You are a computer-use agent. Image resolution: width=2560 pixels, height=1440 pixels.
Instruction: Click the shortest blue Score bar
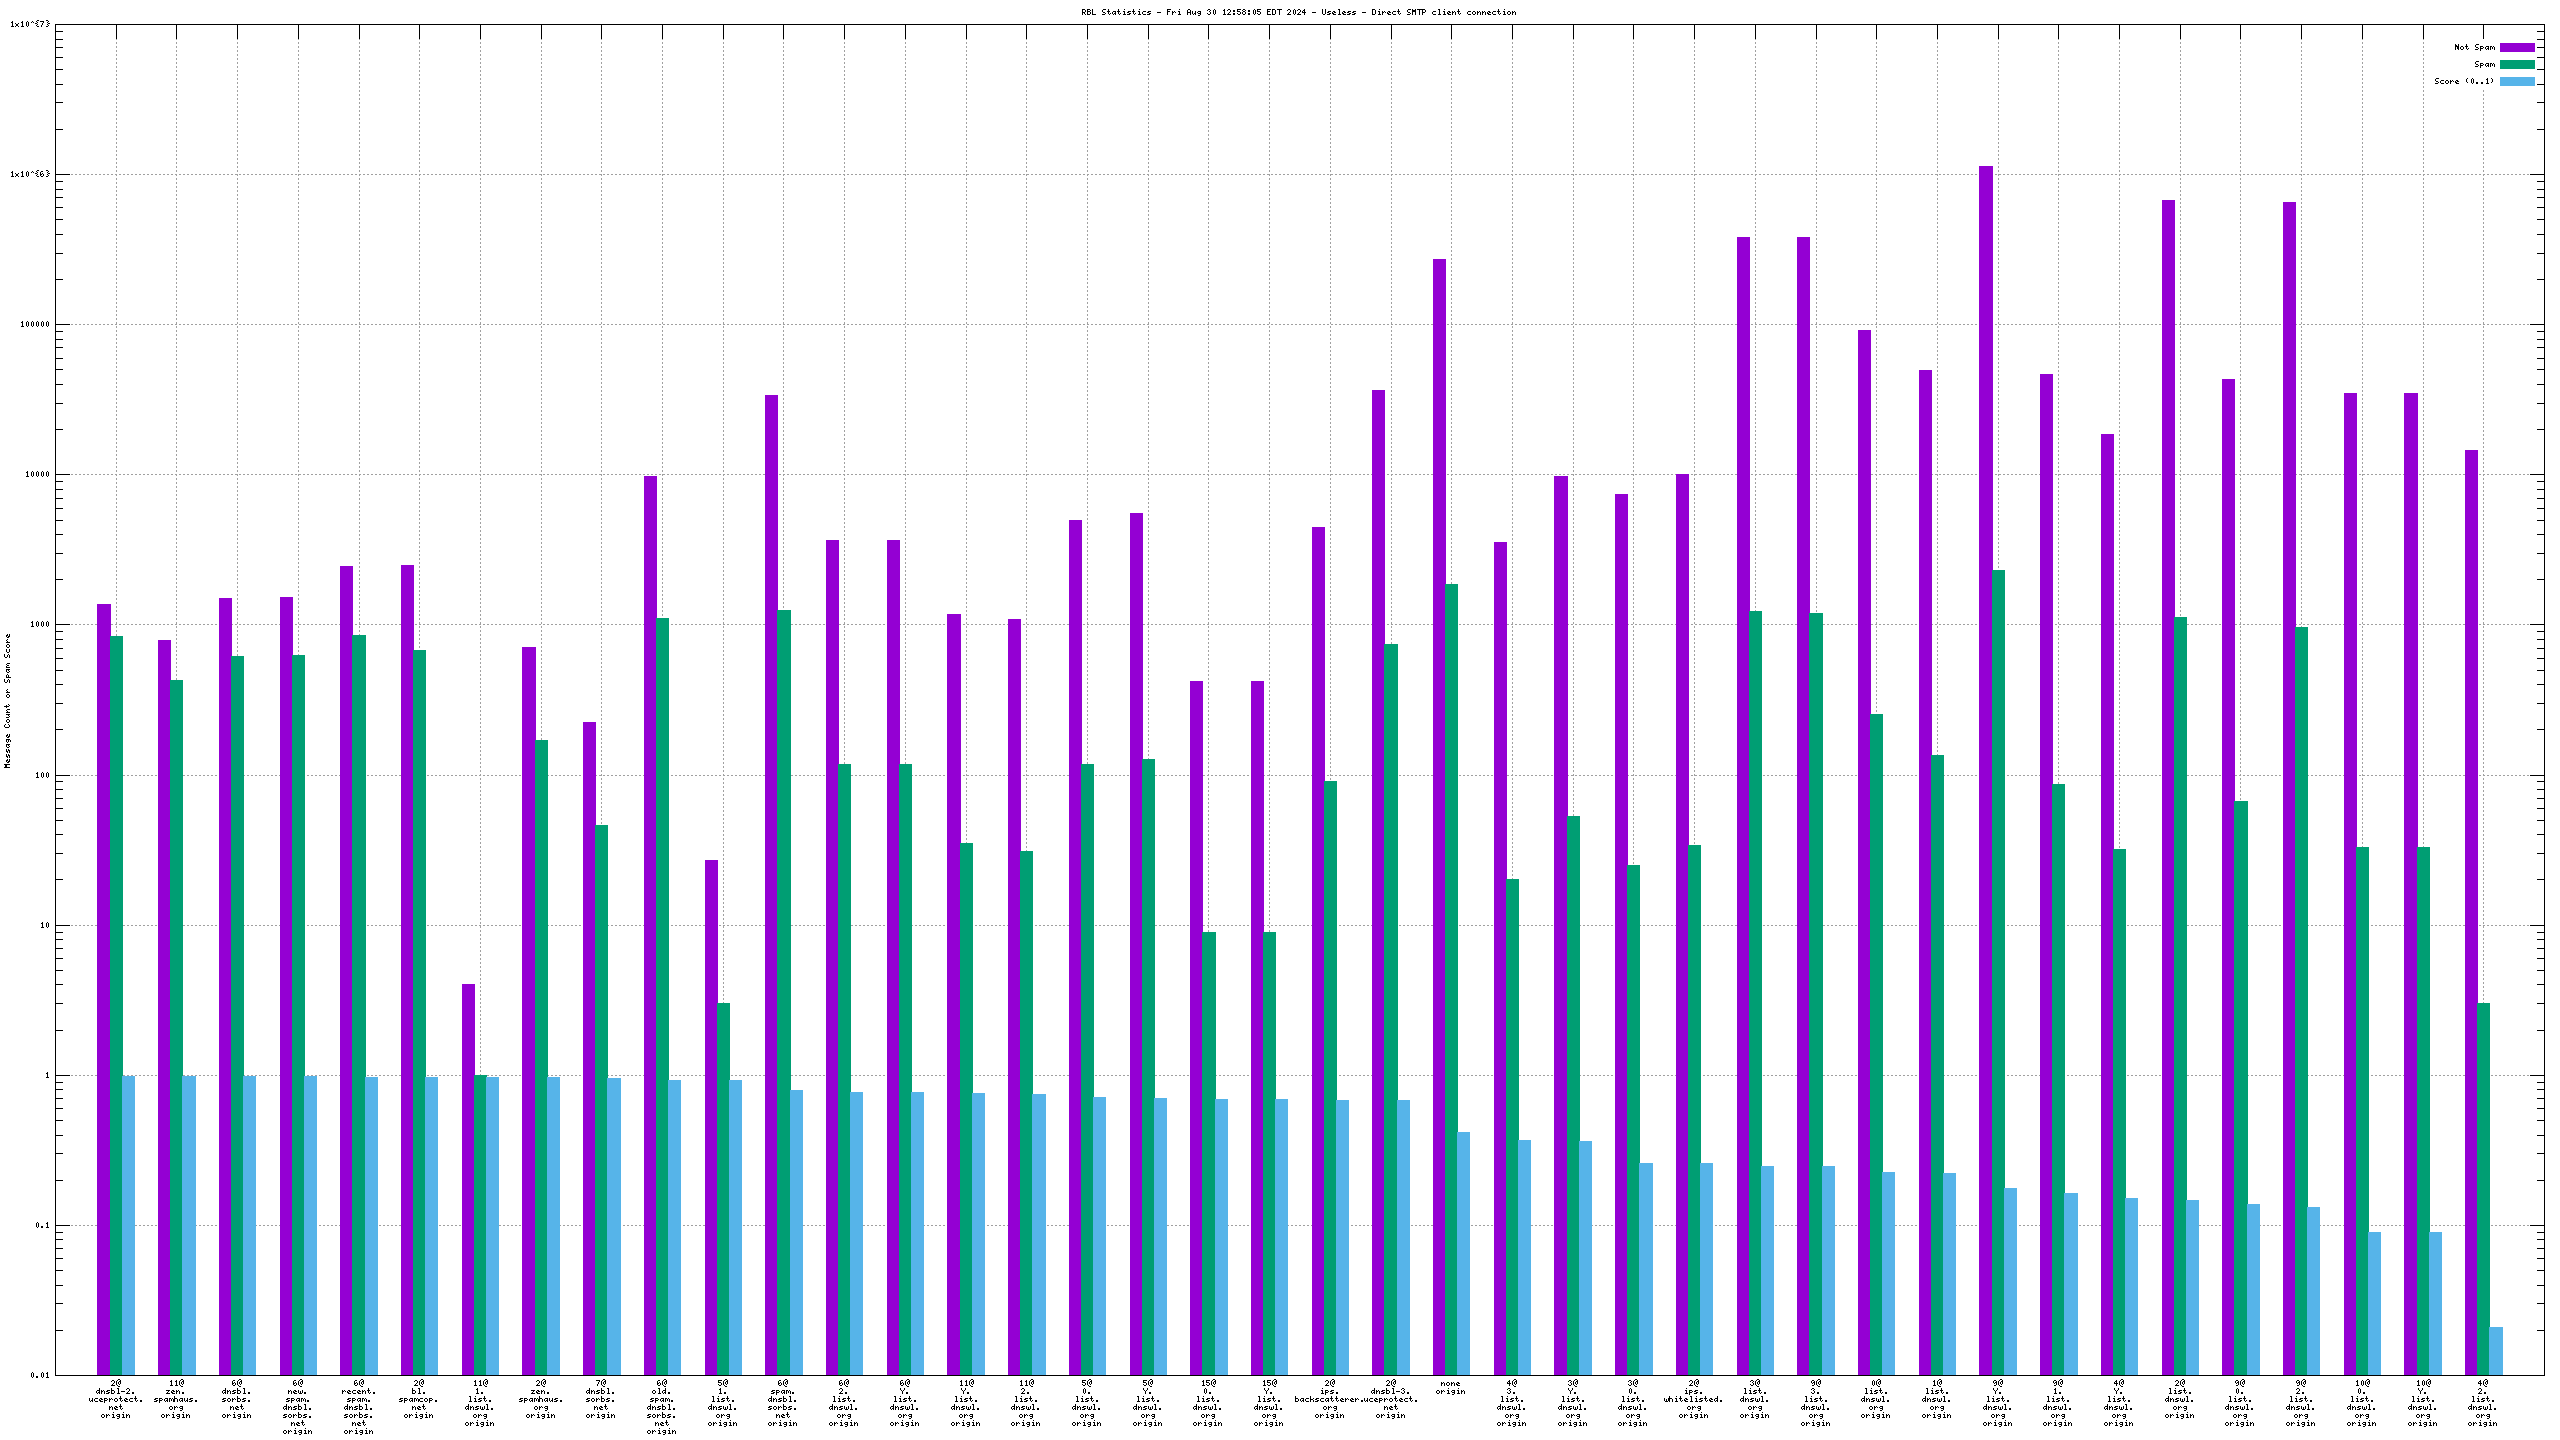tap(2496, 1350)
